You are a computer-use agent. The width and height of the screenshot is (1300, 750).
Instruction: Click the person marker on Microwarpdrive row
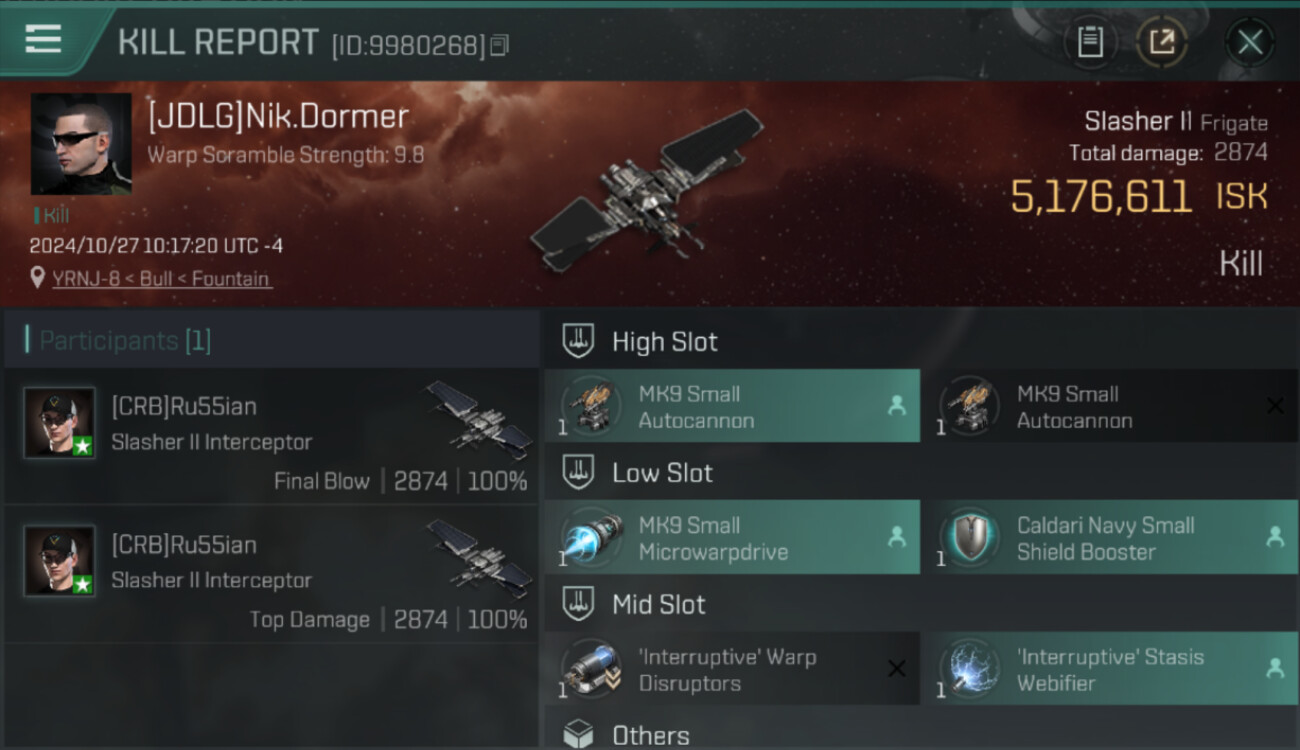pos(897,537)
